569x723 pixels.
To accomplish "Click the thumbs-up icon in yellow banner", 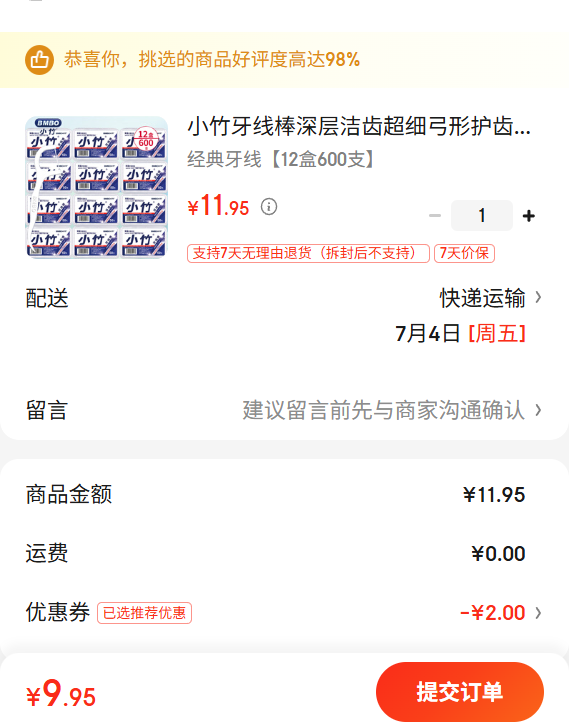I will coord(39,60).
